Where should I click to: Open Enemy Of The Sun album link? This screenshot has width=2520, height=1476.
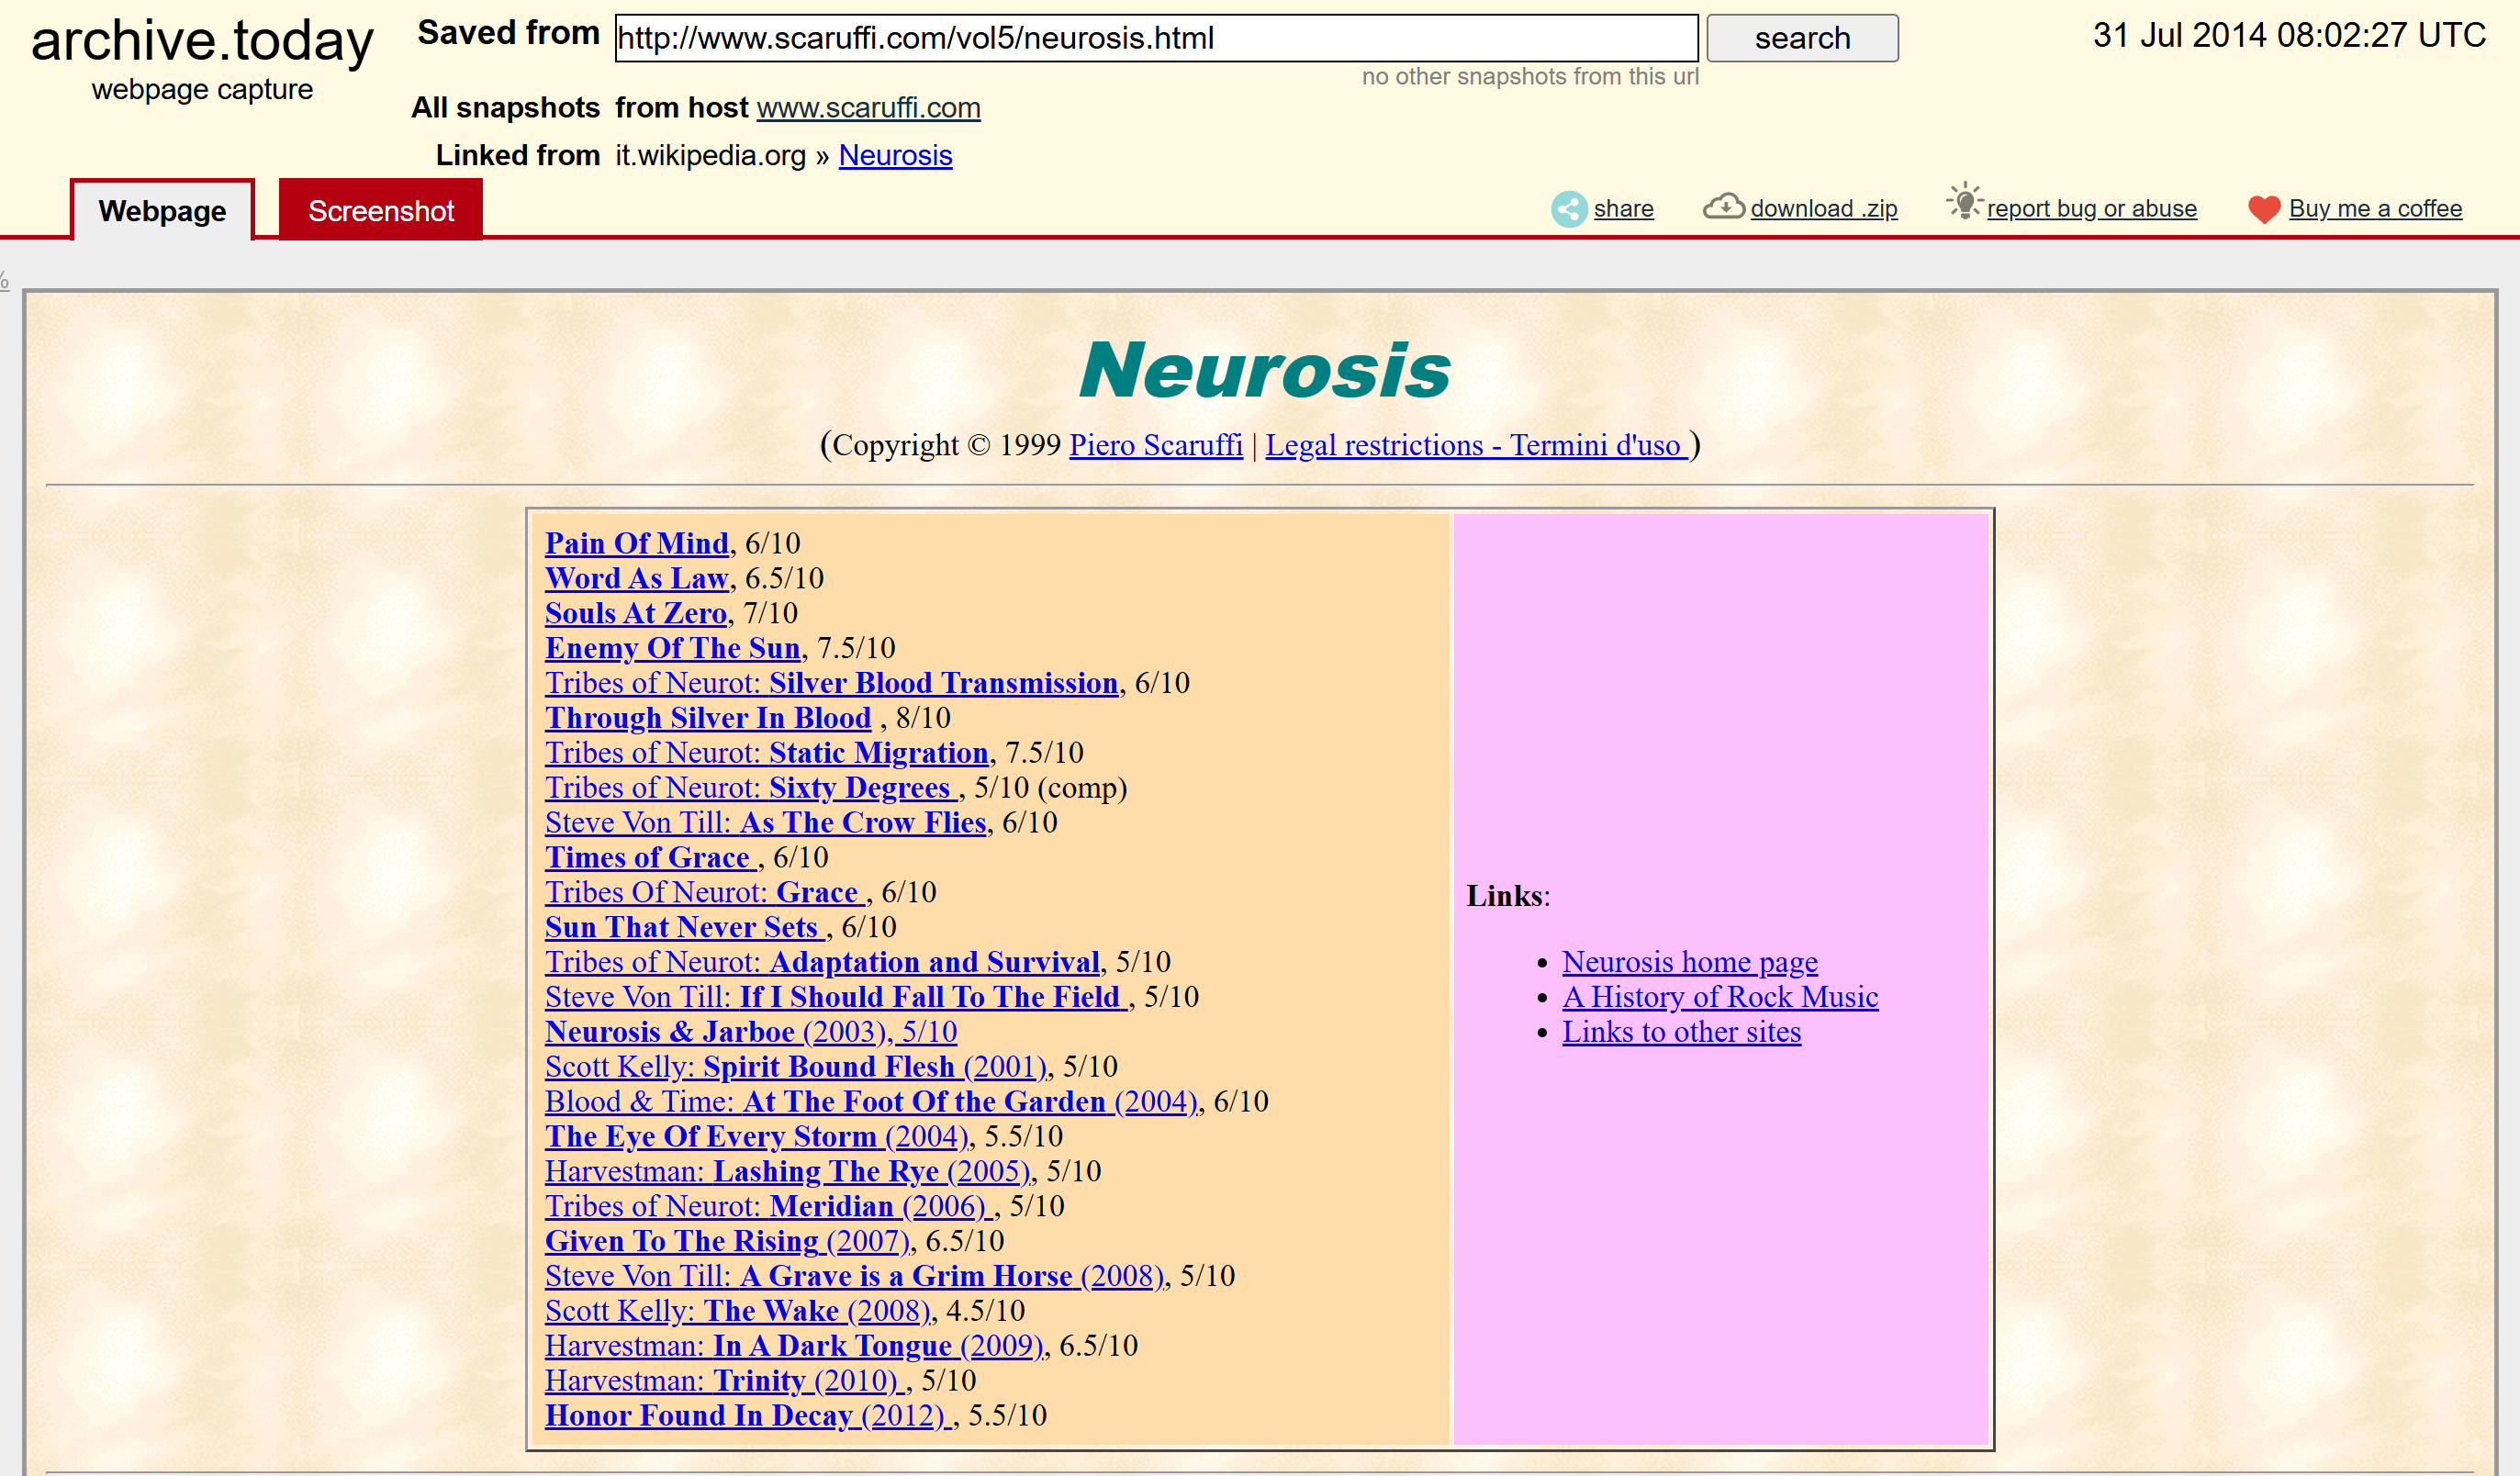coord(672,648)
